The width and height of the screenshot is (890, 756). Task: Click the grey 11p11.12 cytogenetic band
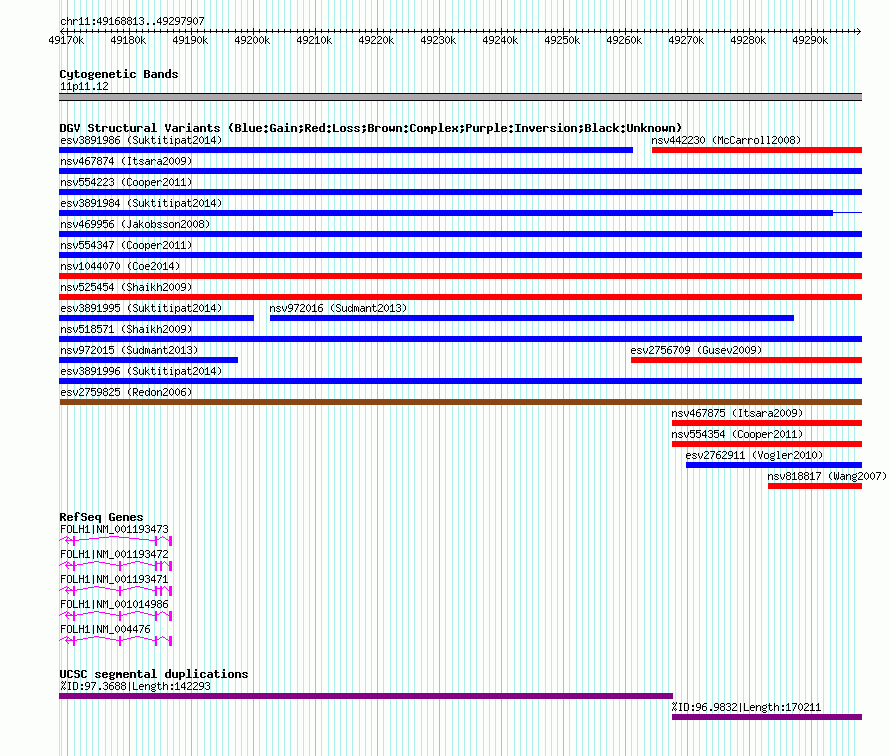tap(460, 97)
